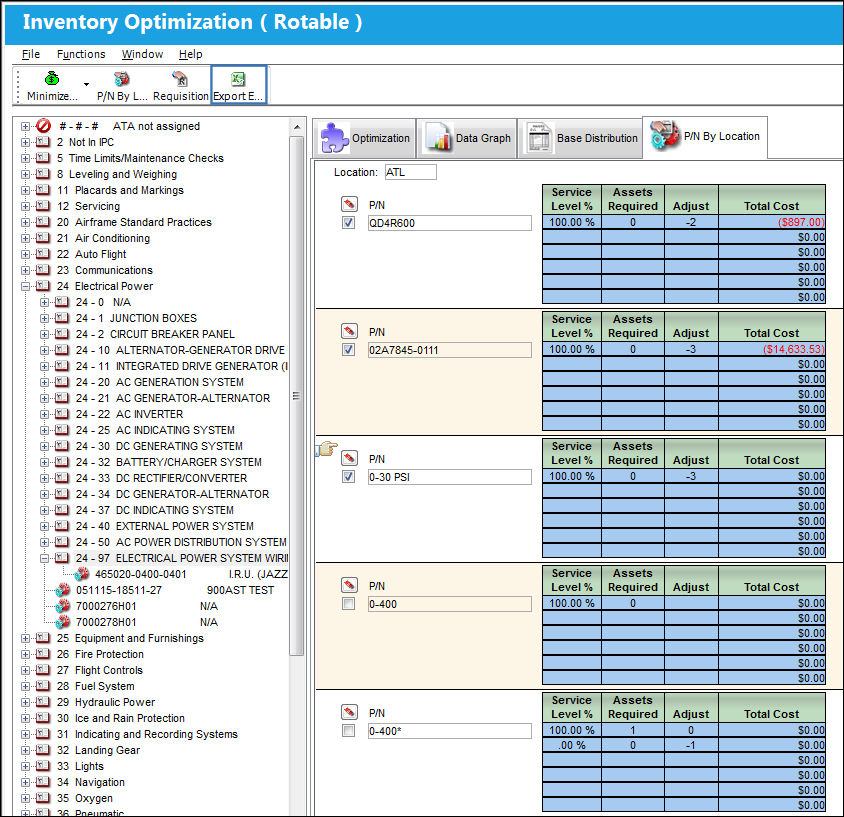The width and height of the screenshot is (844, 817).
Task: Expand the 24 - 22 AC INVERTER node
Action: [x=45, y=414]
